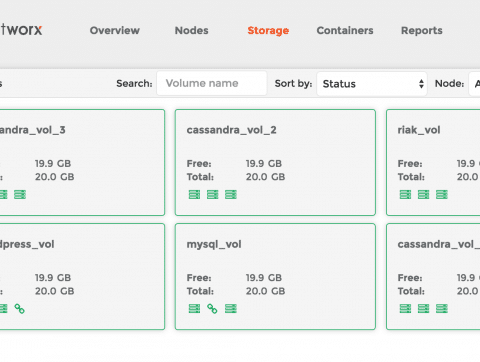Click rightmost server icon in cassandra_vol_3 card

pos(20,194)
